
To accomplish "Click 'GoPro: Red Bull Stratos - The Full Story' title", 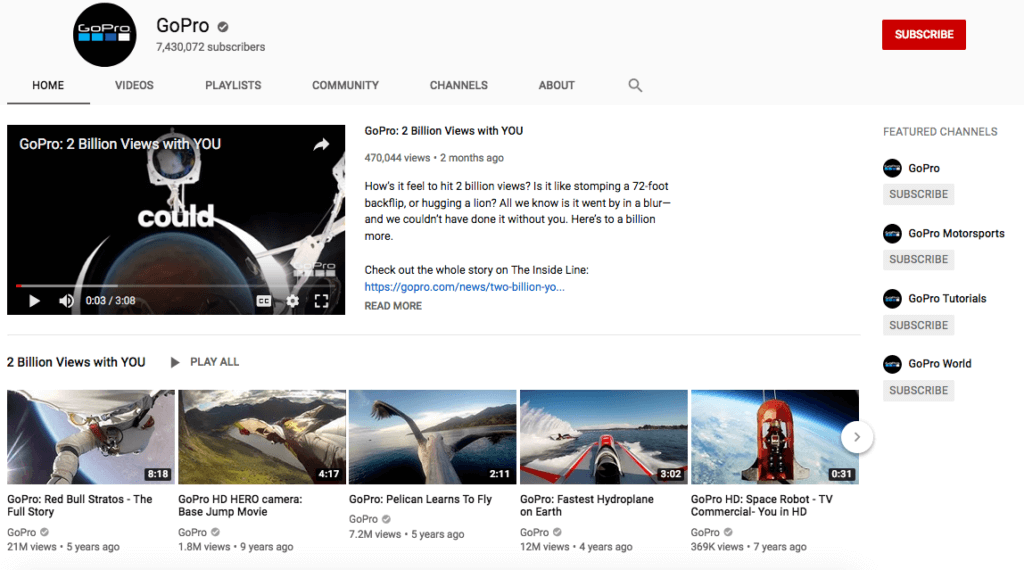I will 80,505.
